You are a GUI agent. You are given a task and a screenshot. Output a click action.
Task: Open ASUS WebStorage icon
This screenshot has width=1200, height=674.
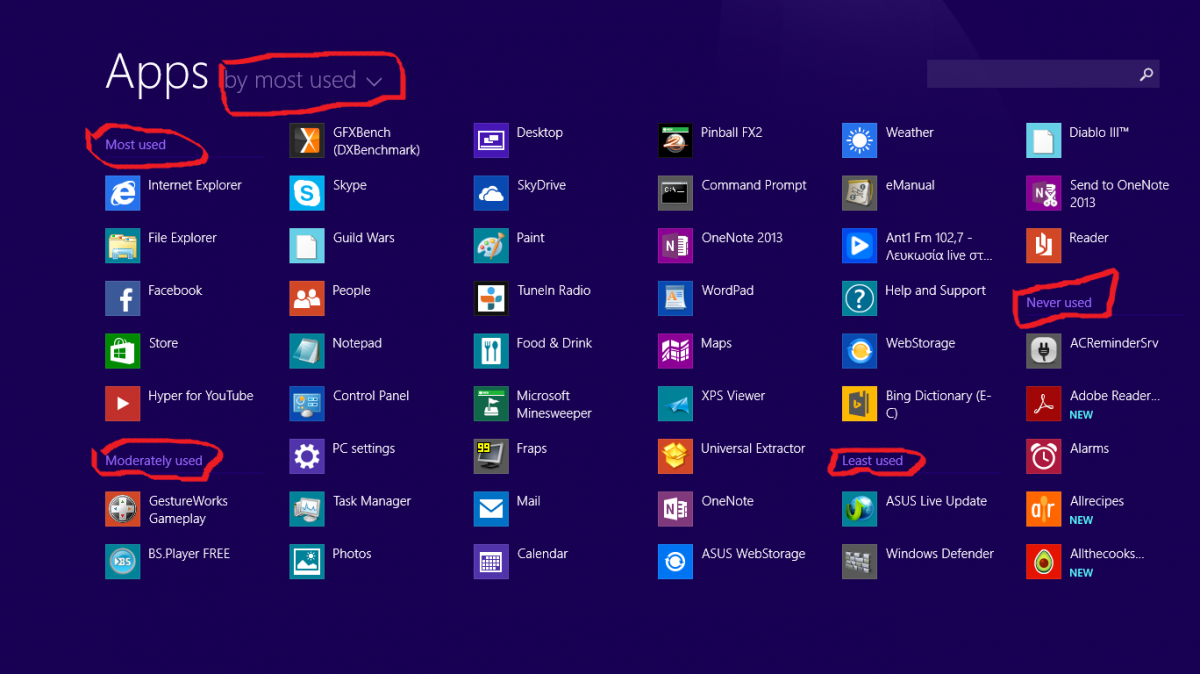coord(675,562)
